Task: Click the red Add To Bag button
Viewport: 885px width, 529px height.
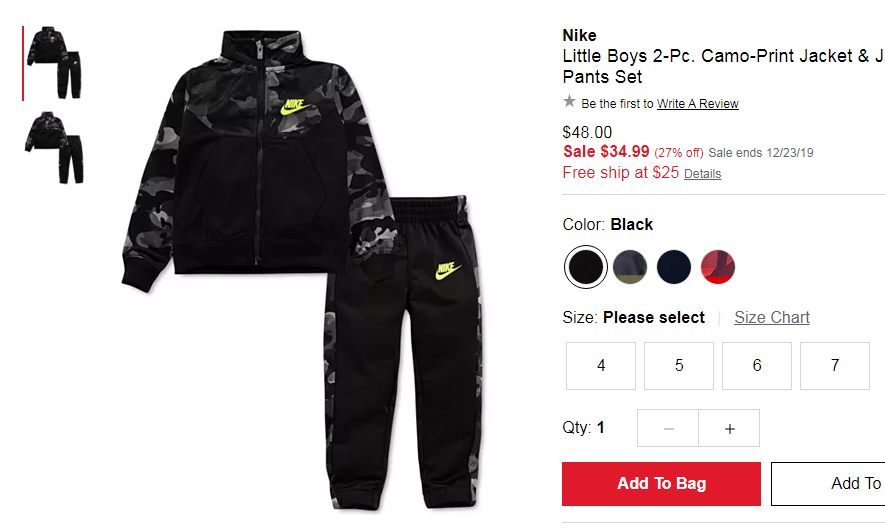Action: tap(661, 484)
